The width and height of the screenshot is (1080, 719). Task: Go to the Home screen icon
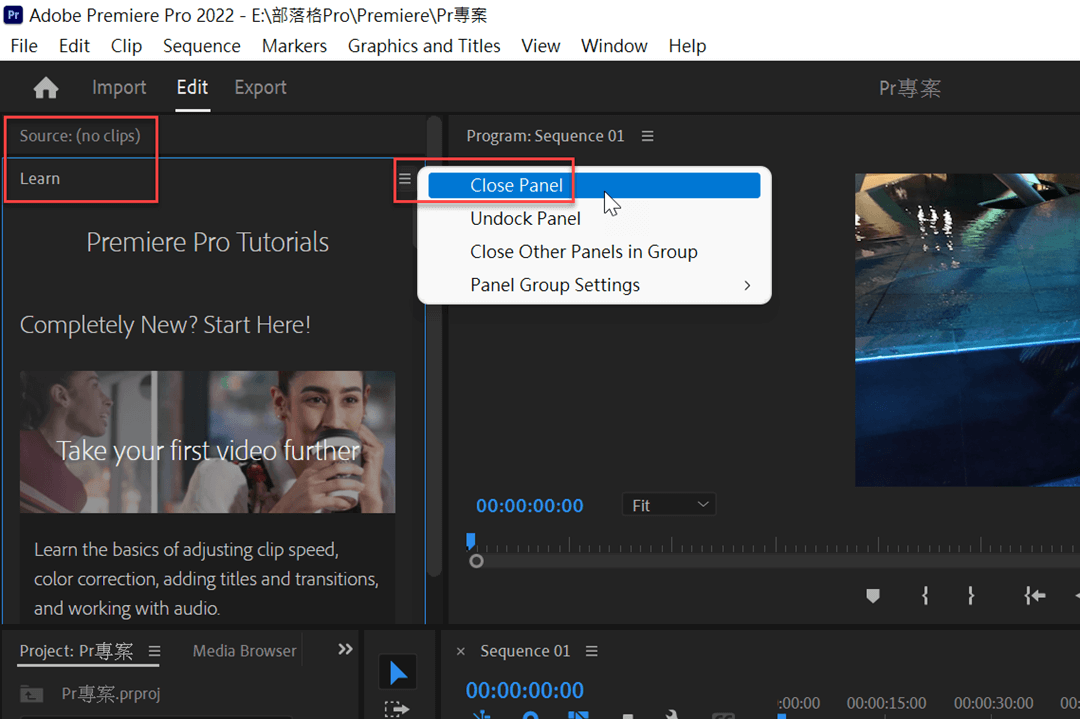click(46, 87)
